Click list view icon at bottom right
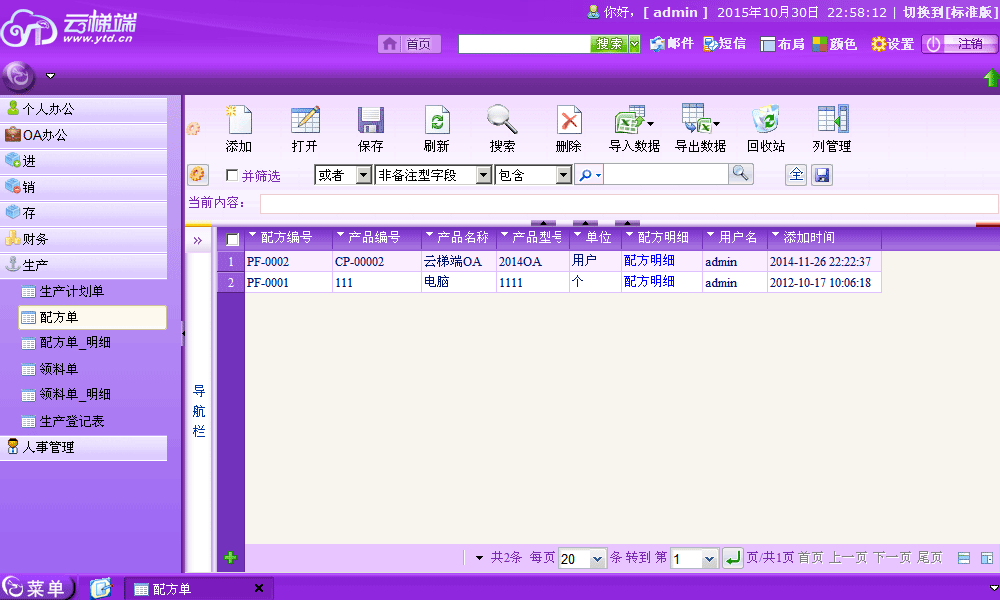The width and height of the screenshot is (1000, 600). click(x=964, y=559)
